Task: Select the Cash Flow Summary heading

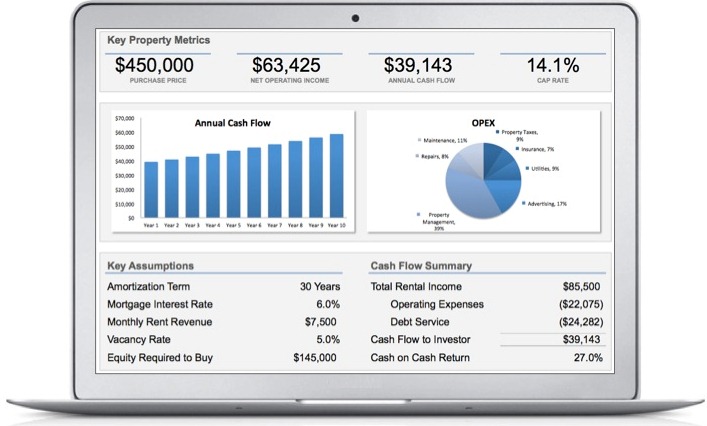Action: pyautogui.click(x=421, y=266)
